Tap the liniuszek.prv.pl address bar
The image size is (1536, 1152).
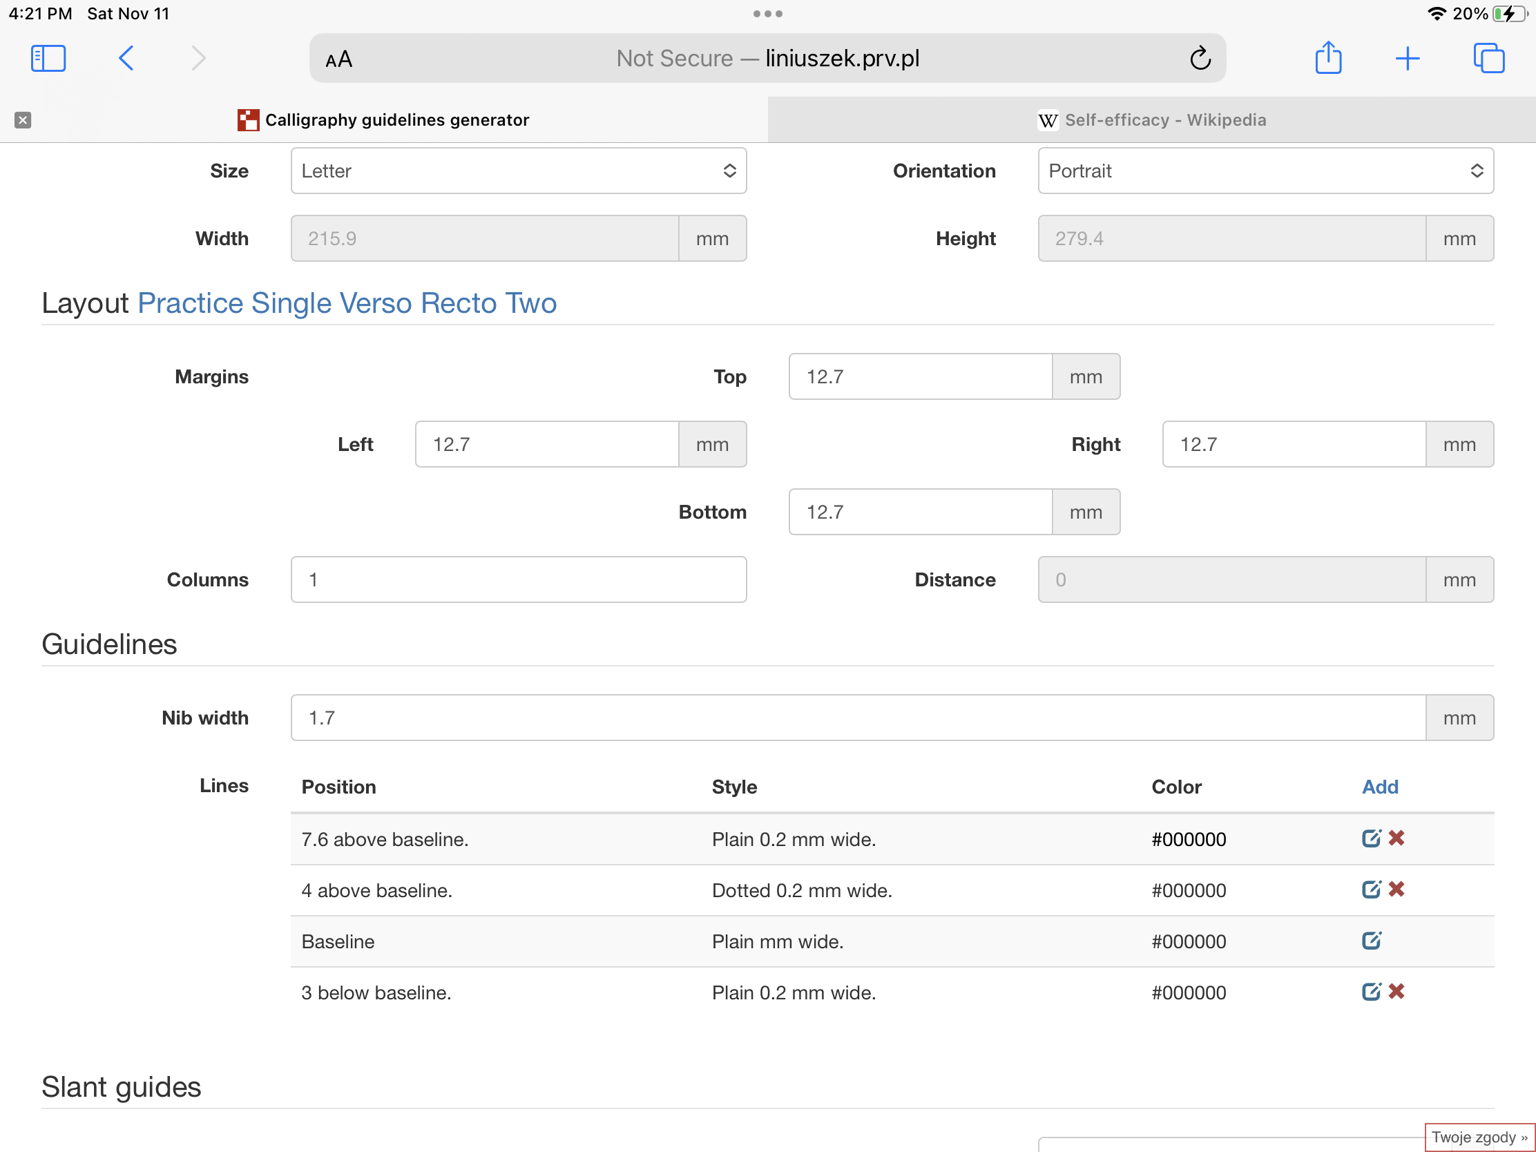(768, 58)
